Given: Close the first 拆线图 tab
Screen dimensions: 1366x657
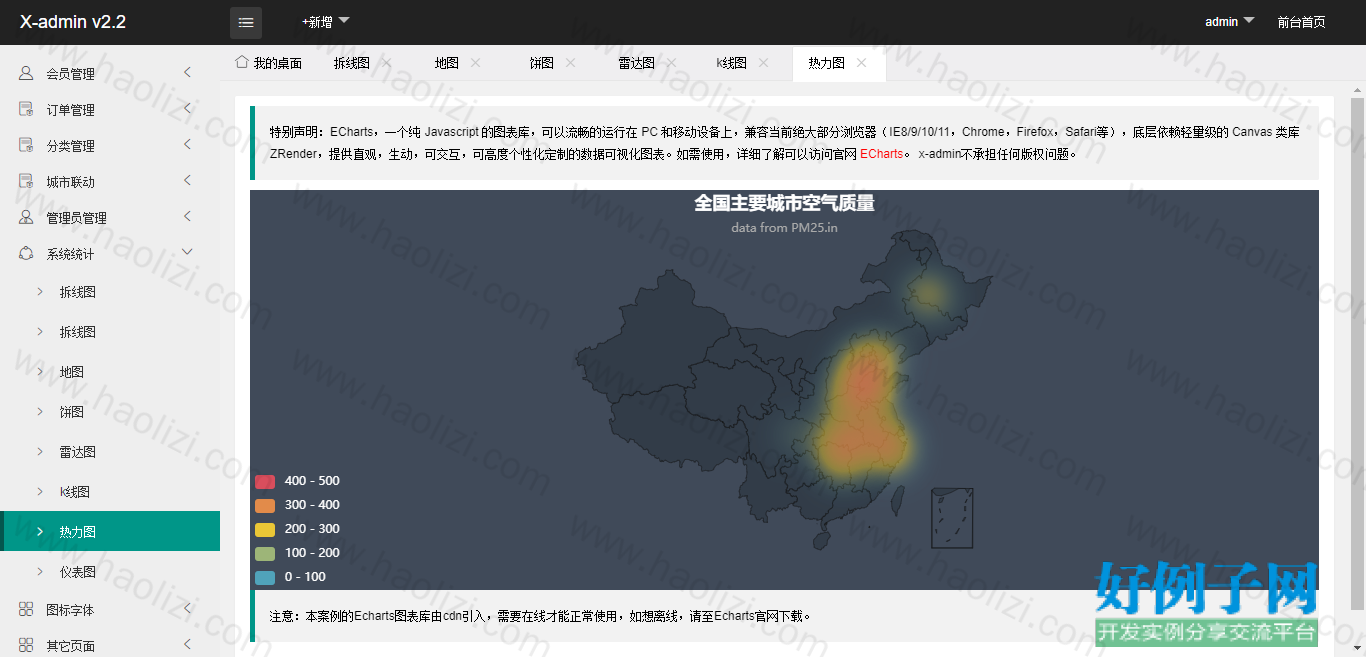Looking at the screenshot, I should point(386,62).
